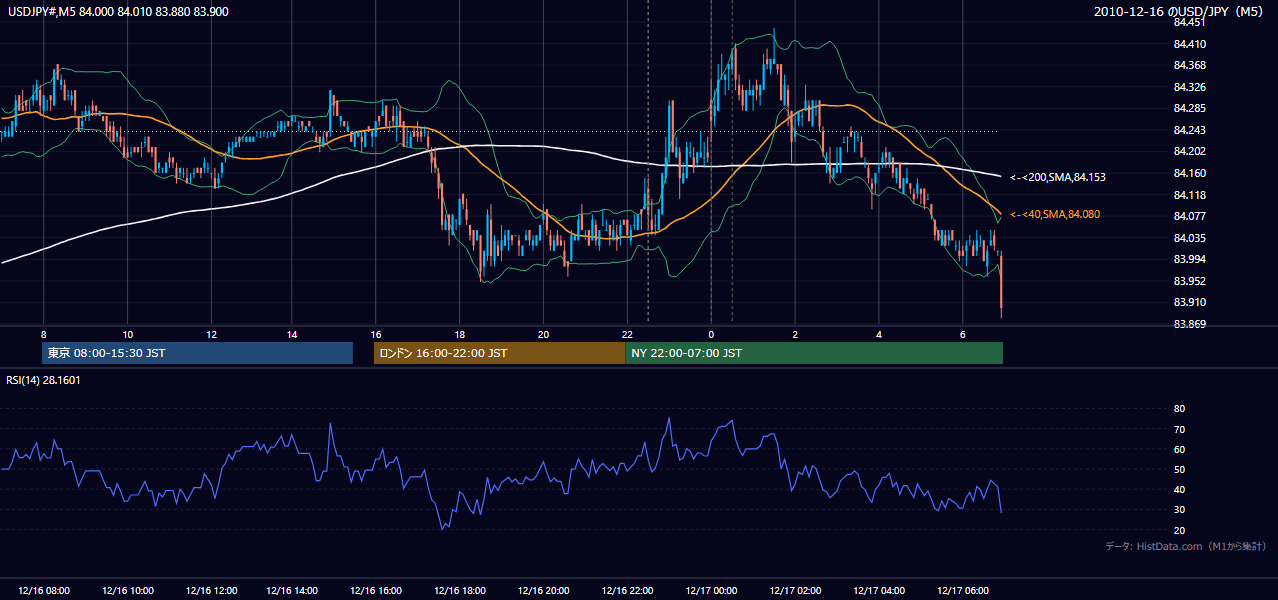This screenshot has height=600, width=1278.
Task: Click the 83.869 price axis label
Action: pos(1188,324)
